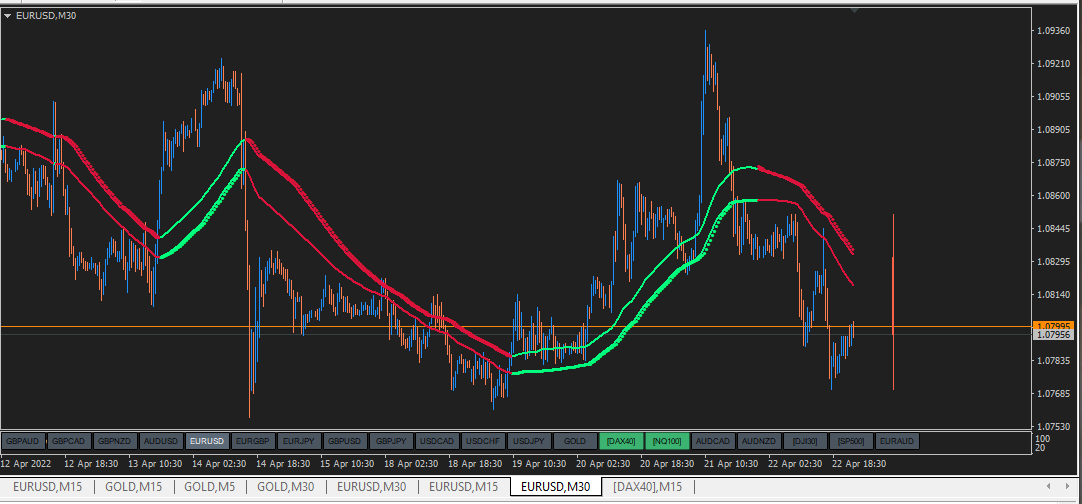Click the [DJI30] symbol button
The width and height of the screenshot is (1082, 504).
(x=805, y=441)
